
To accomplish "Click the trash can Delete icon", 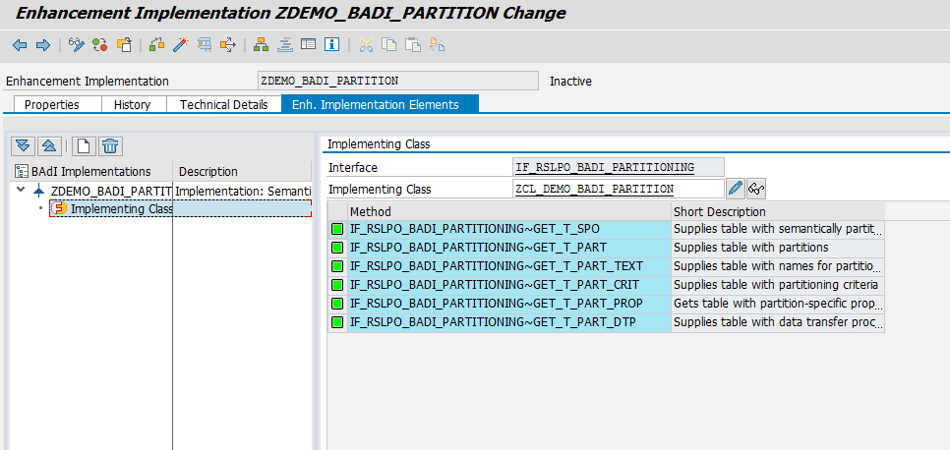I will pos(111,146).
